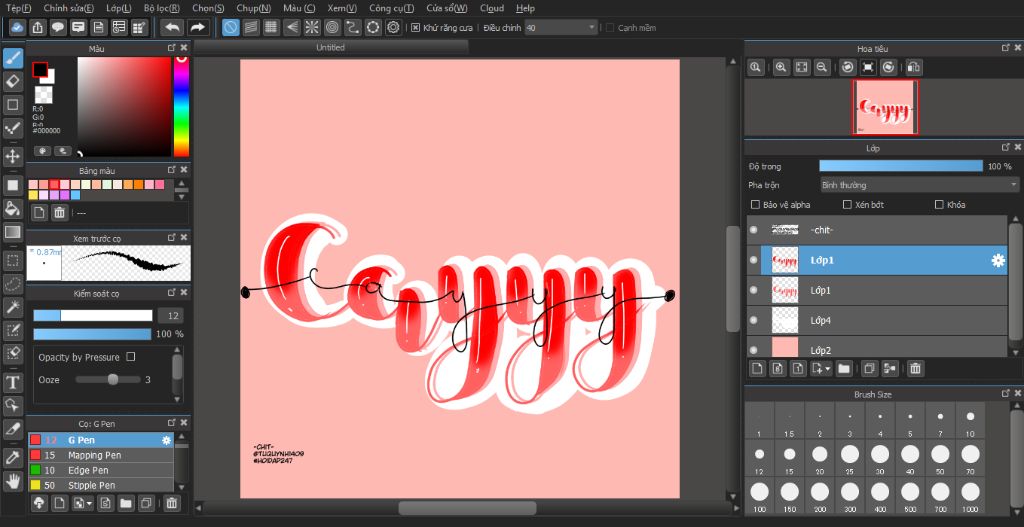Select the Bucket fill tool

[x=12, y=208]
